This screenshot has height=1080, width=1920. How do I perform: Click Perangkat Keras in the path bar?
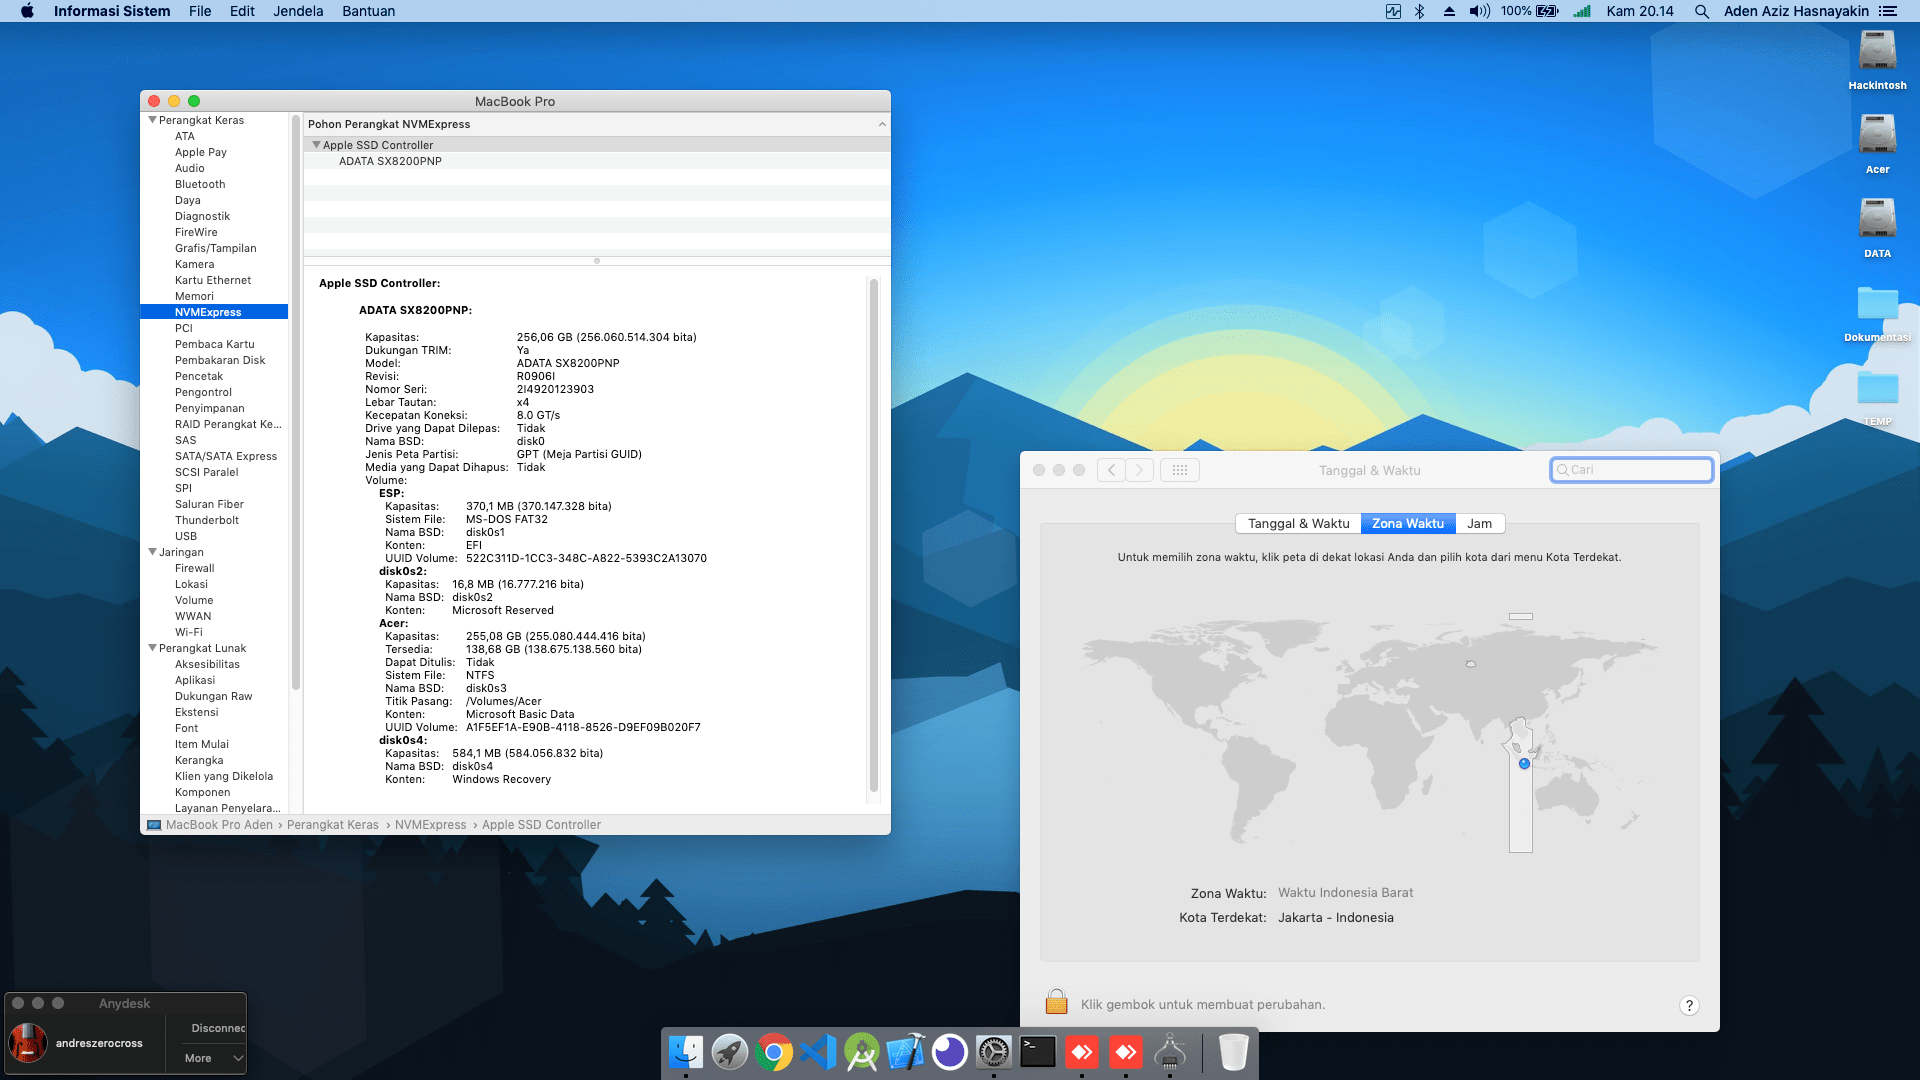point(333,825)
